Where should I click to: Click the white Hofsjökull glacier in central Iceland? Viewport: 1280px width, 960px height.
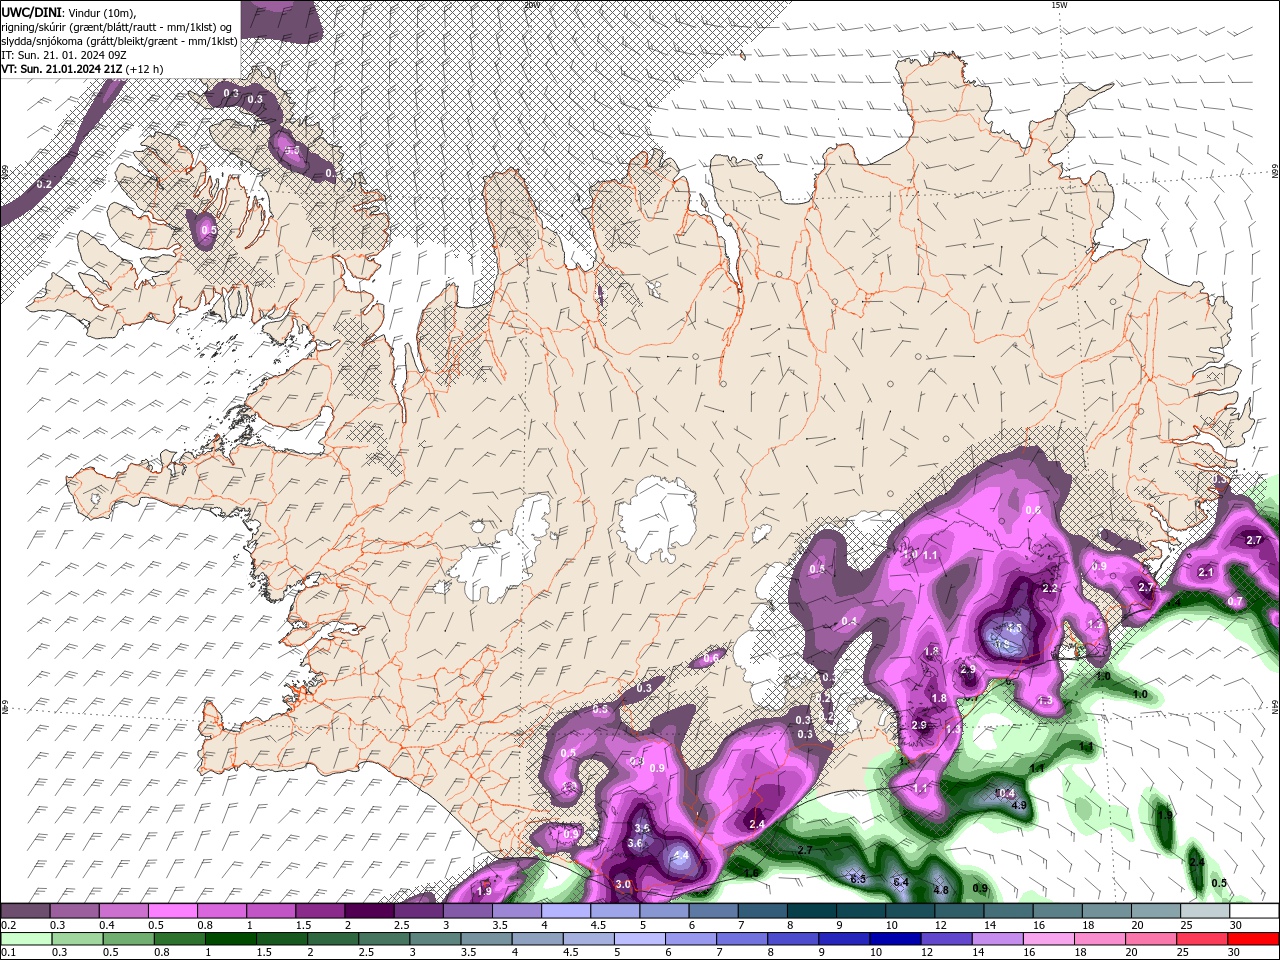[x=657, y=520]
